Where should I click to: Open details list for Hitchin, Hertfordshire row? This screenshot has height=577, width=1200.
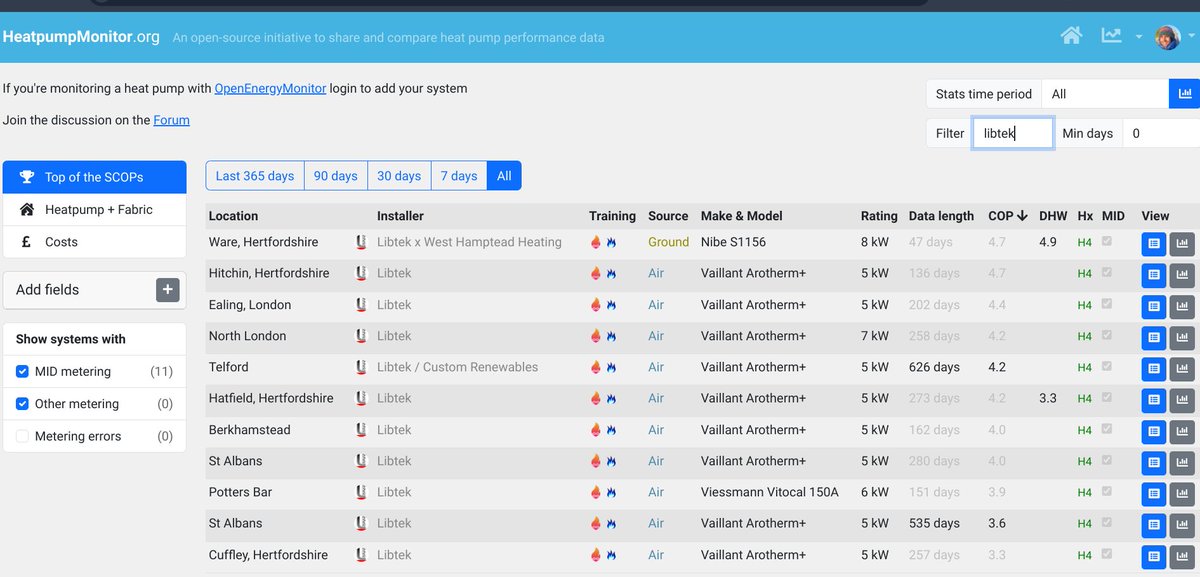click(x=1153, y=274)
